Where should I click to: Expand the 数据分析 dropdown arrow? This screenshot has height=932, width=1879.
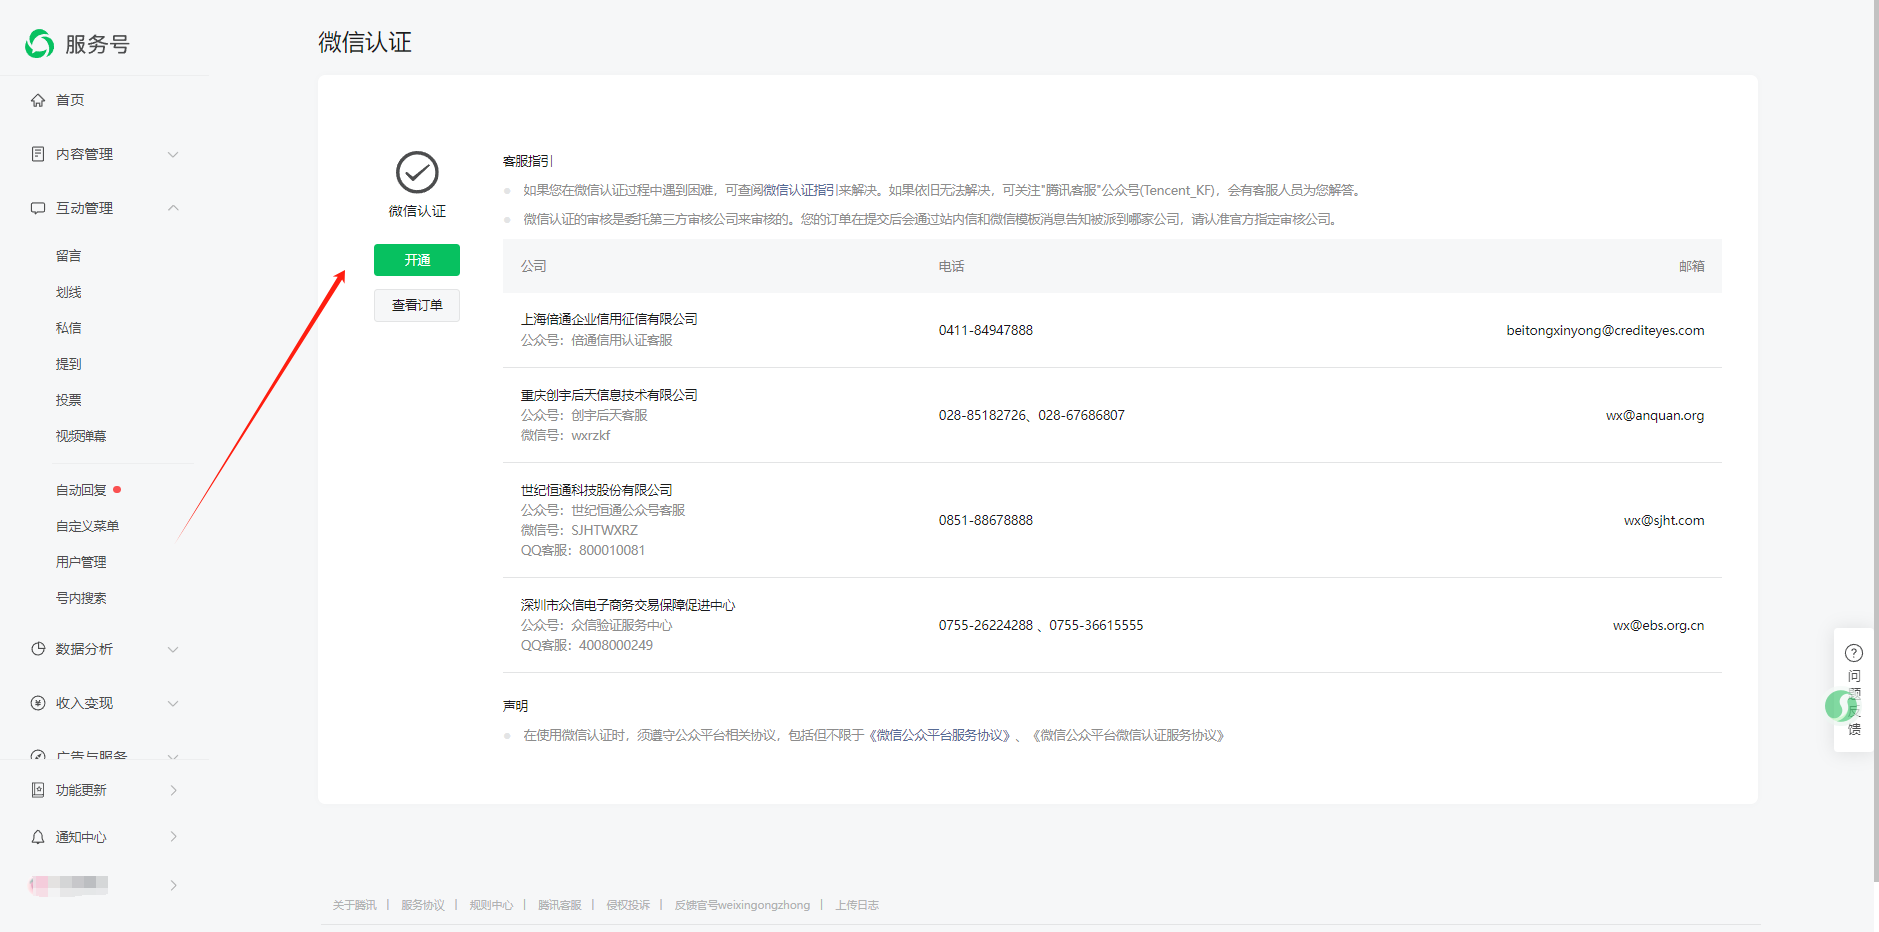[173, 649]
